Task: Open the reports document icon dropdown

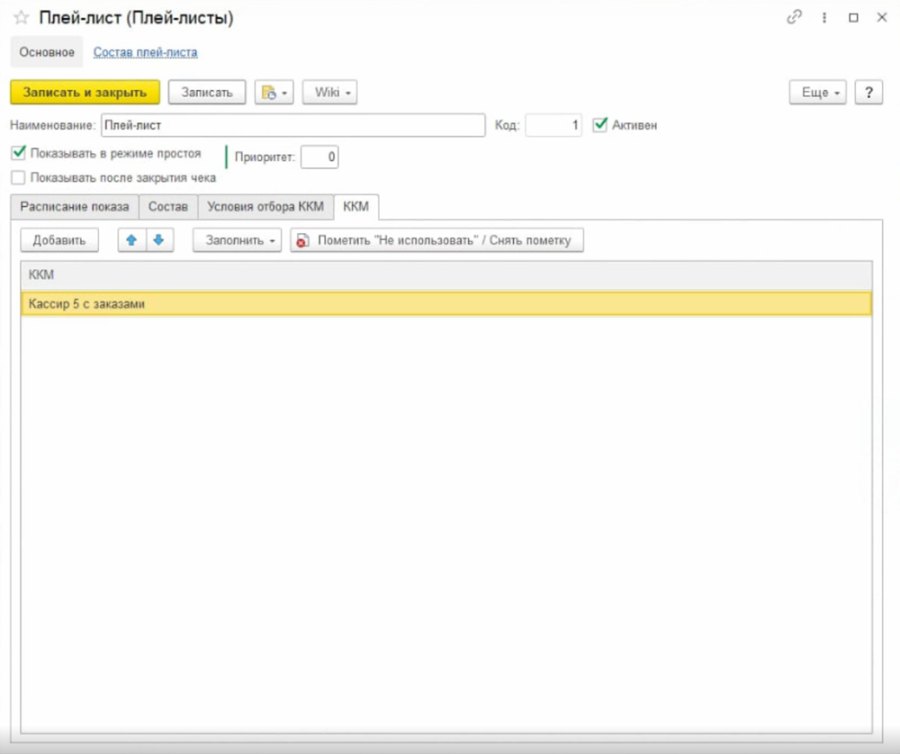Action: pyautogui.click(x=274, y=92)
